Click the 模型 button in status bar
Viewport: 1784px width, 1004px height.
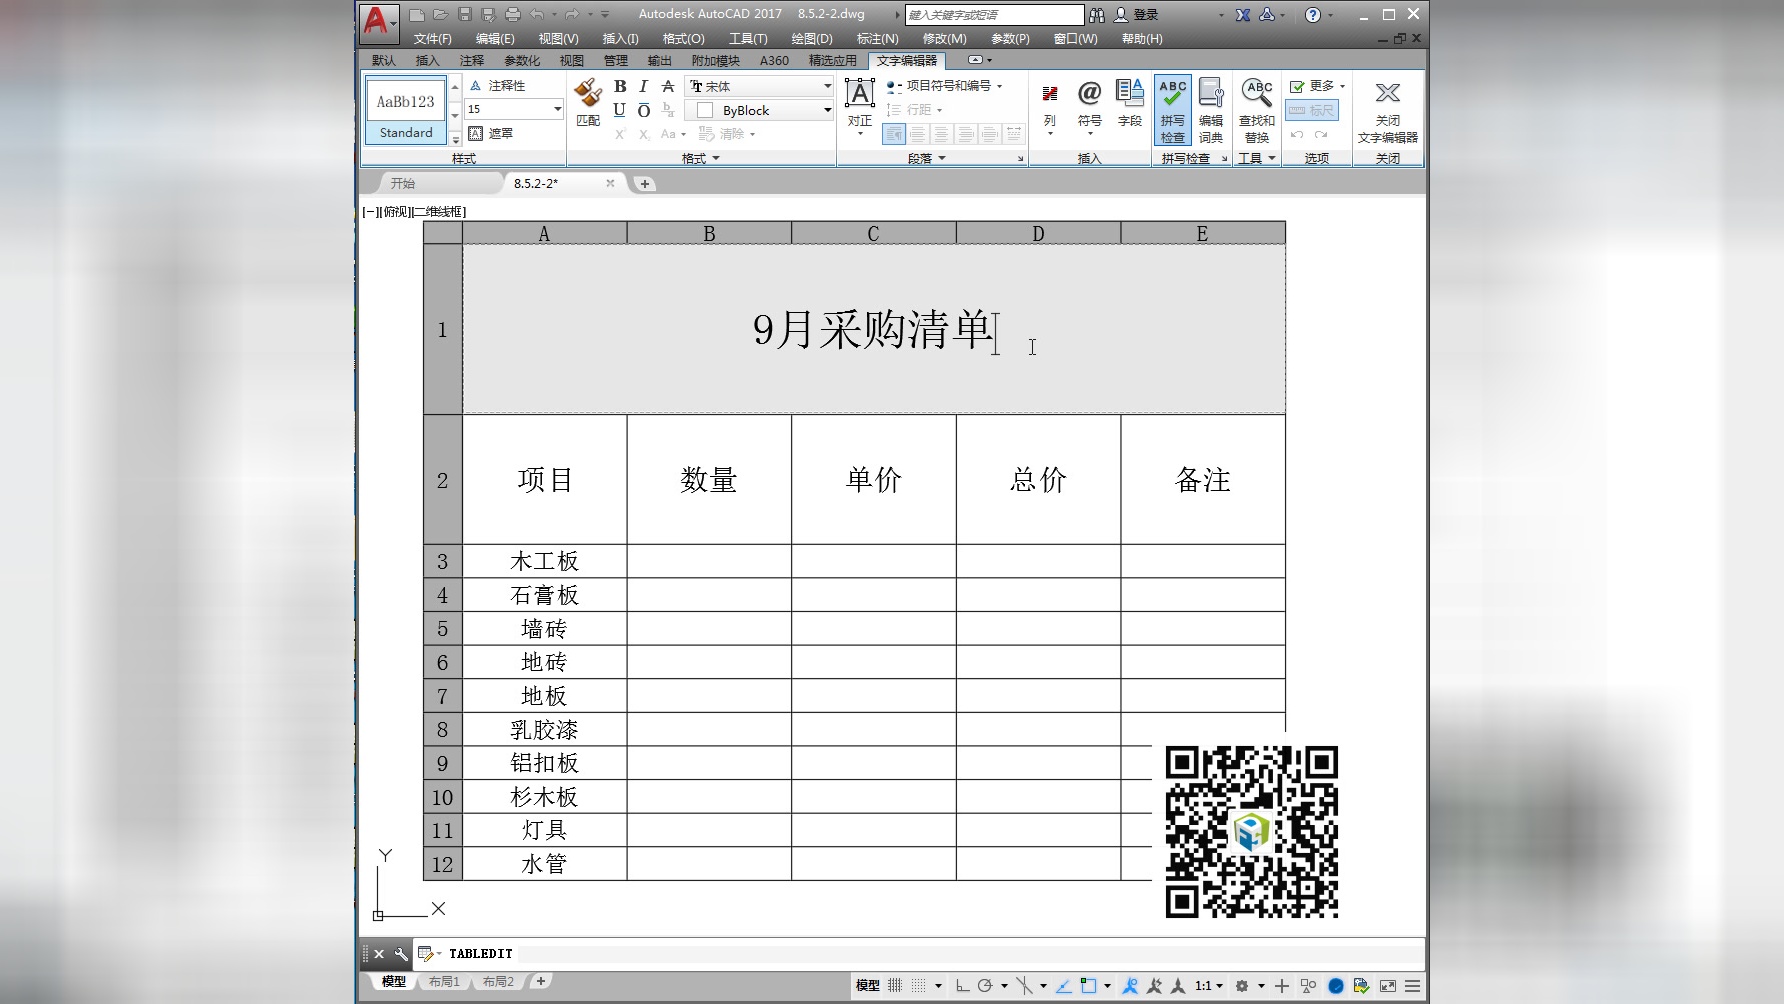867,986
